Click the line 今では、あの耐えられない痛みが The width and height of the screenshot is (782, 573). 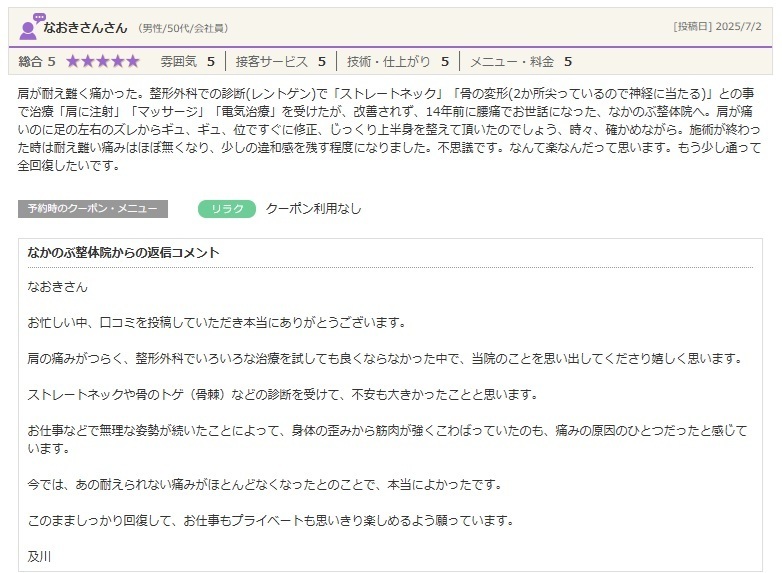click(265, 484)
